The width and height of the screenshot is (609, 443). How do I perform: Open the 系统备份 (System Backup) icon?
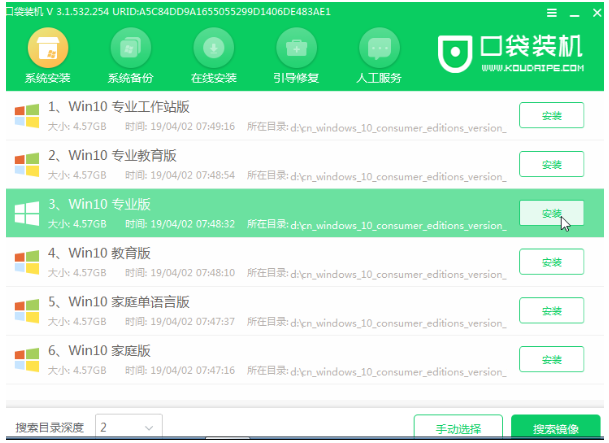[x=130, y=48]
